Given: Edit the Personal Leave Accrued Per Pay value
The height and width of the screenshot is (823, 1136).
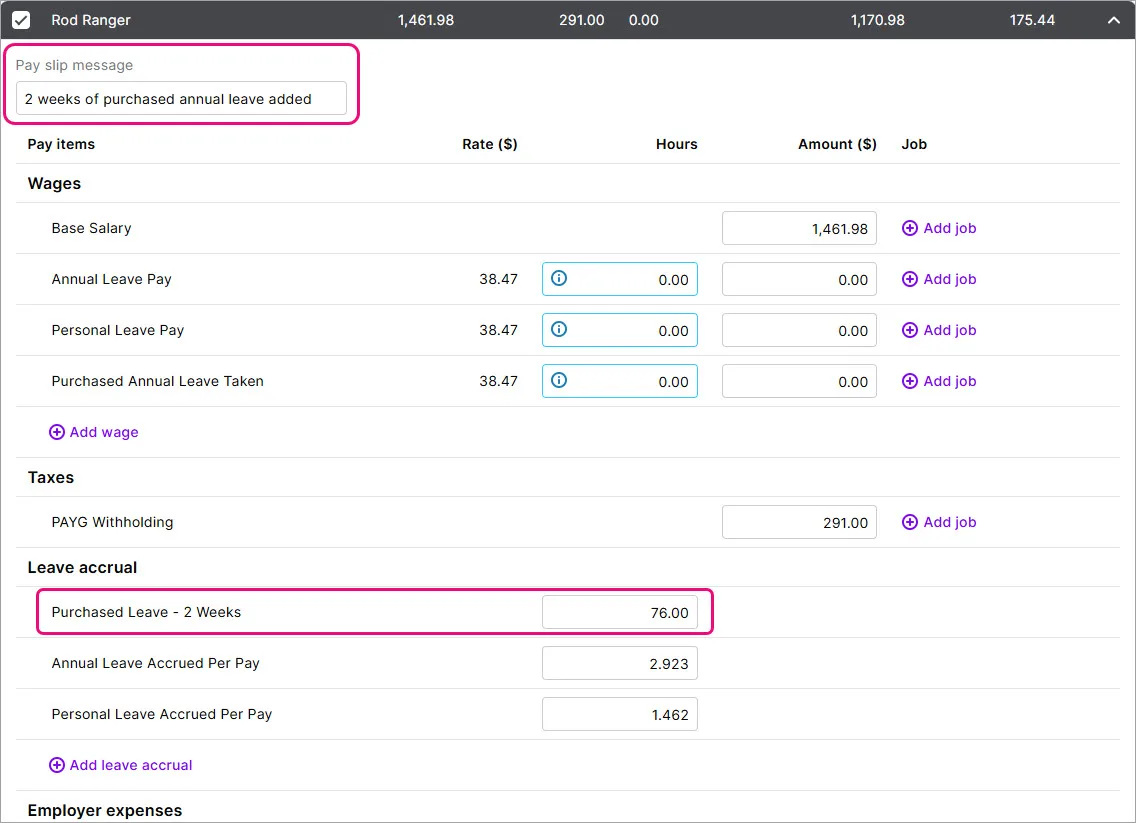Looking at the screenshot, I should (x=620, y=714).
